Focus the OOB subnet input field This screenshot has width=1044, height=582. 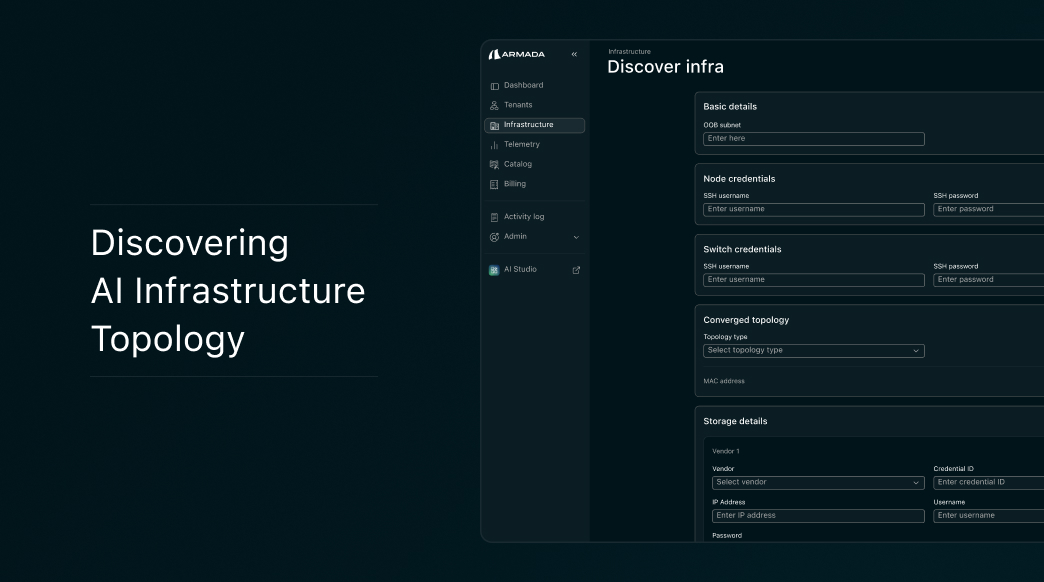point(814,139)
